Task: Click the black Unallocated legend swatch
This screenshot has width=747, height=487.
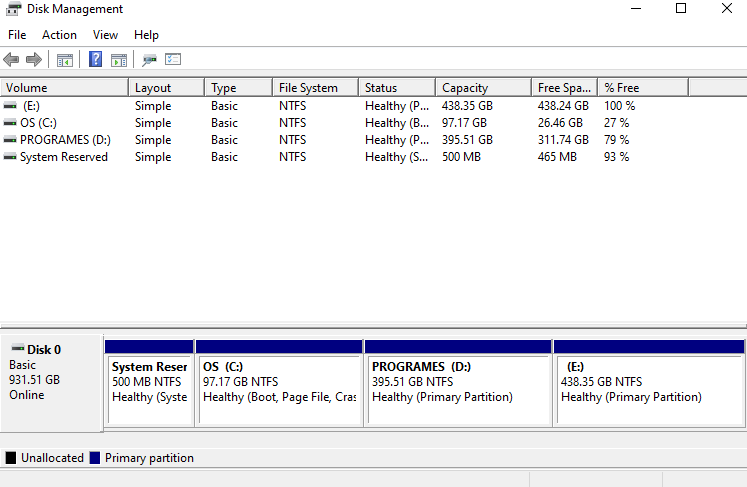Action: click(x=10, y=458)
